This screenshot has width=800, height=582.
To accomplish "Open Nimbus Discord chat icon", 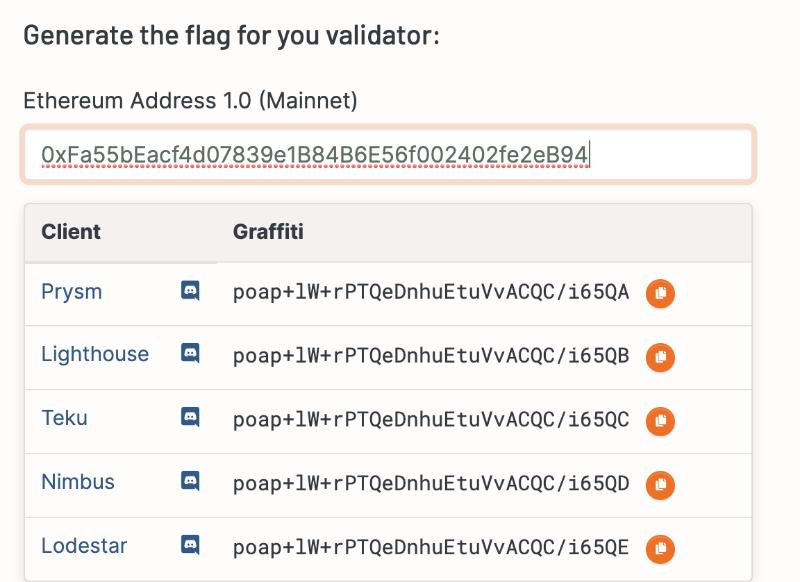I will point(190,481).
